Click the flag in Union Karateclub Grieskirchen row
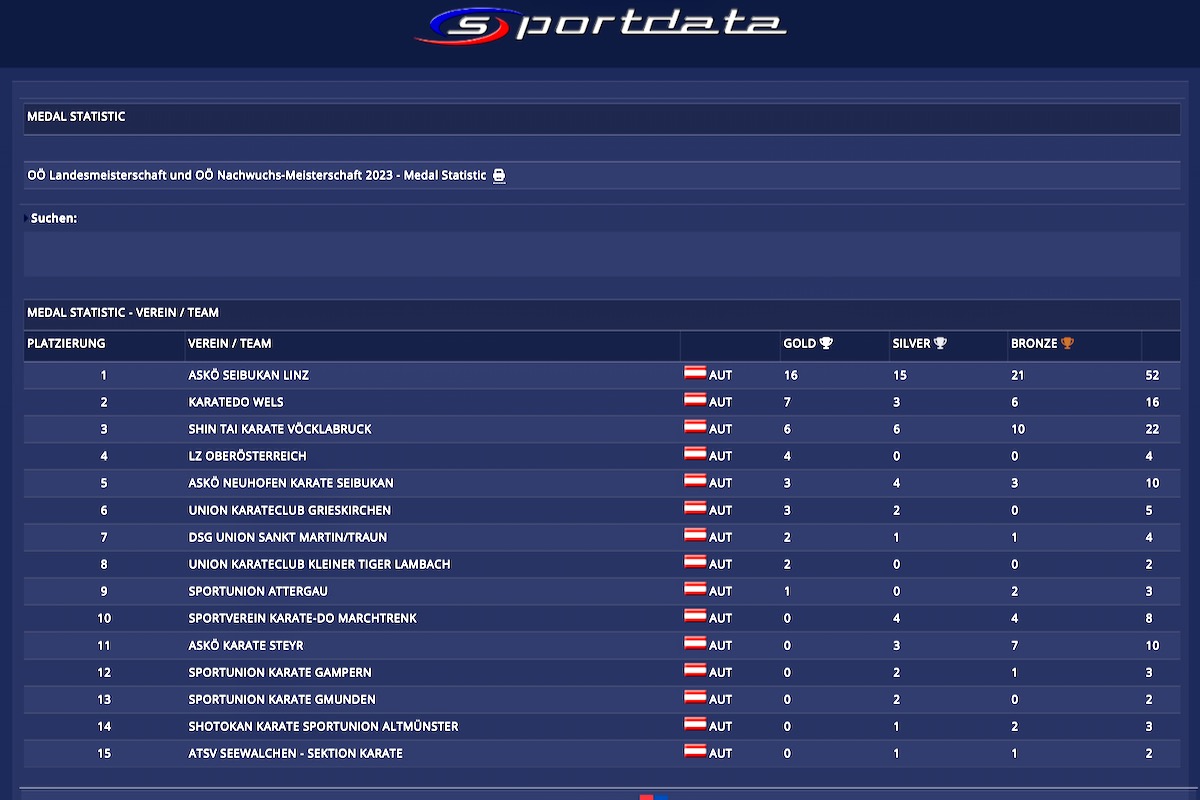The image size is (1200, 800). [695, 509]
